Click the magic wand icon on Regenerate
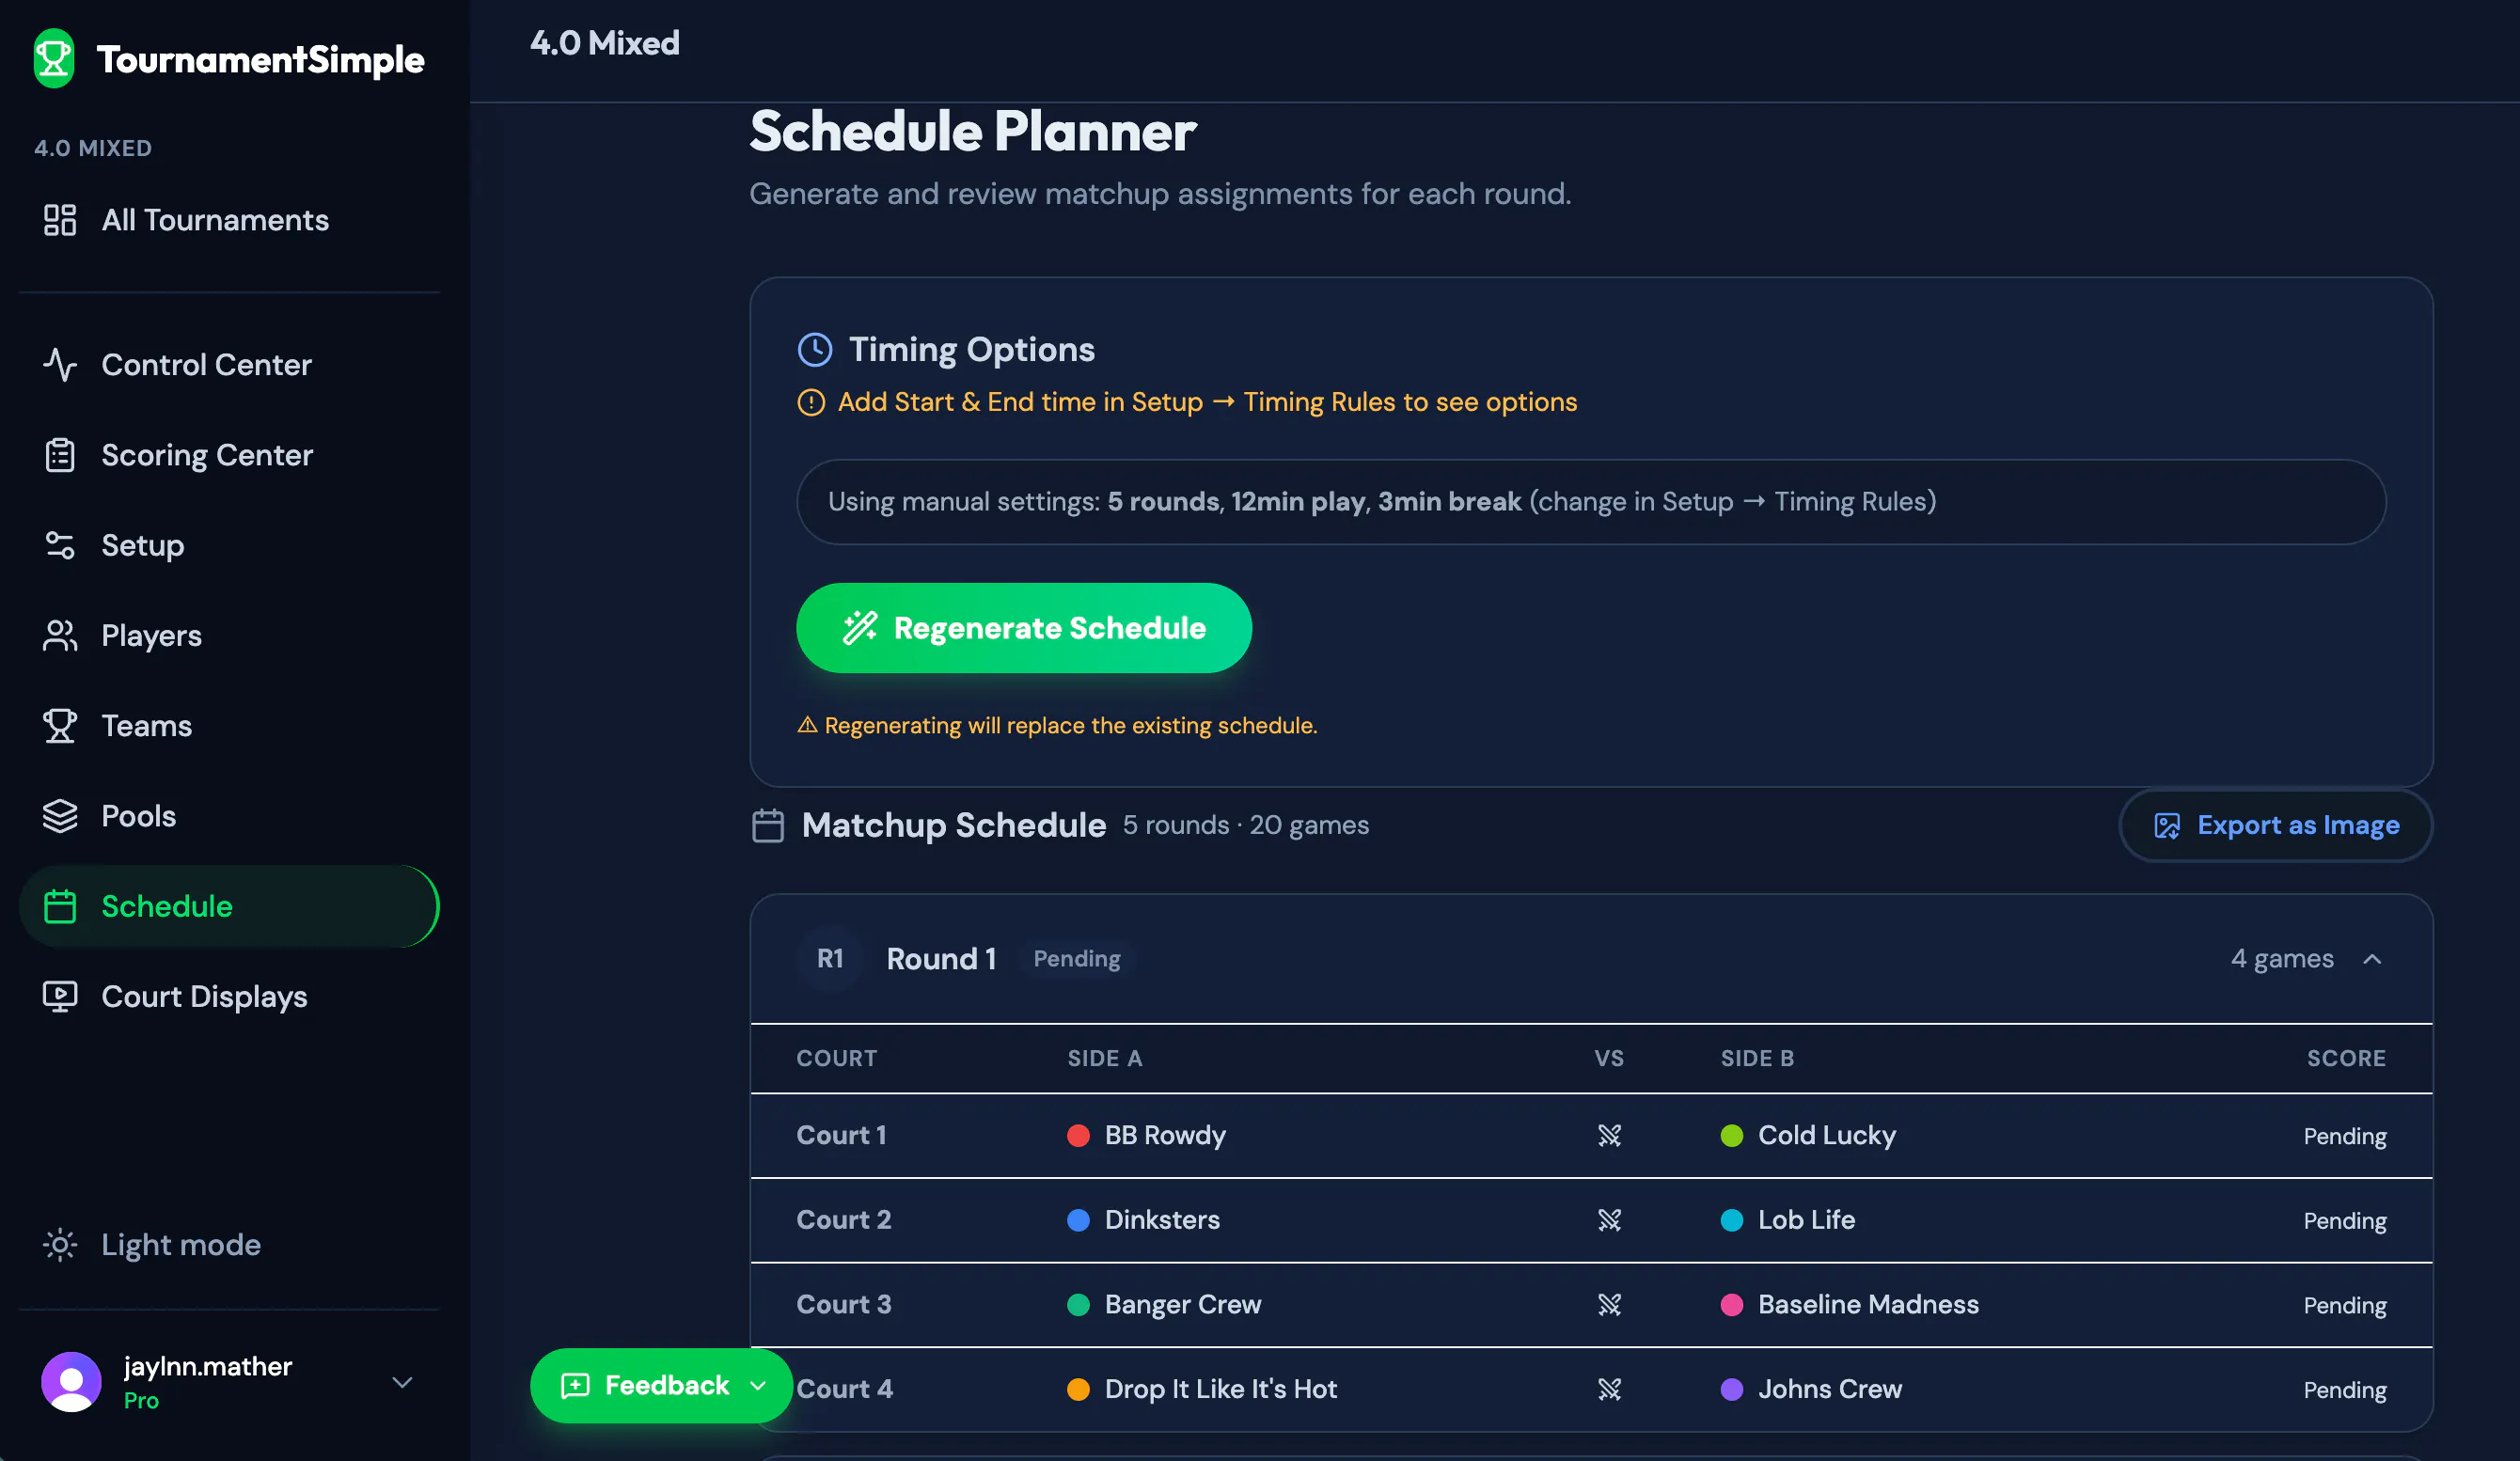Viewport: 2520px width, 1461px height. pos(860,628)
